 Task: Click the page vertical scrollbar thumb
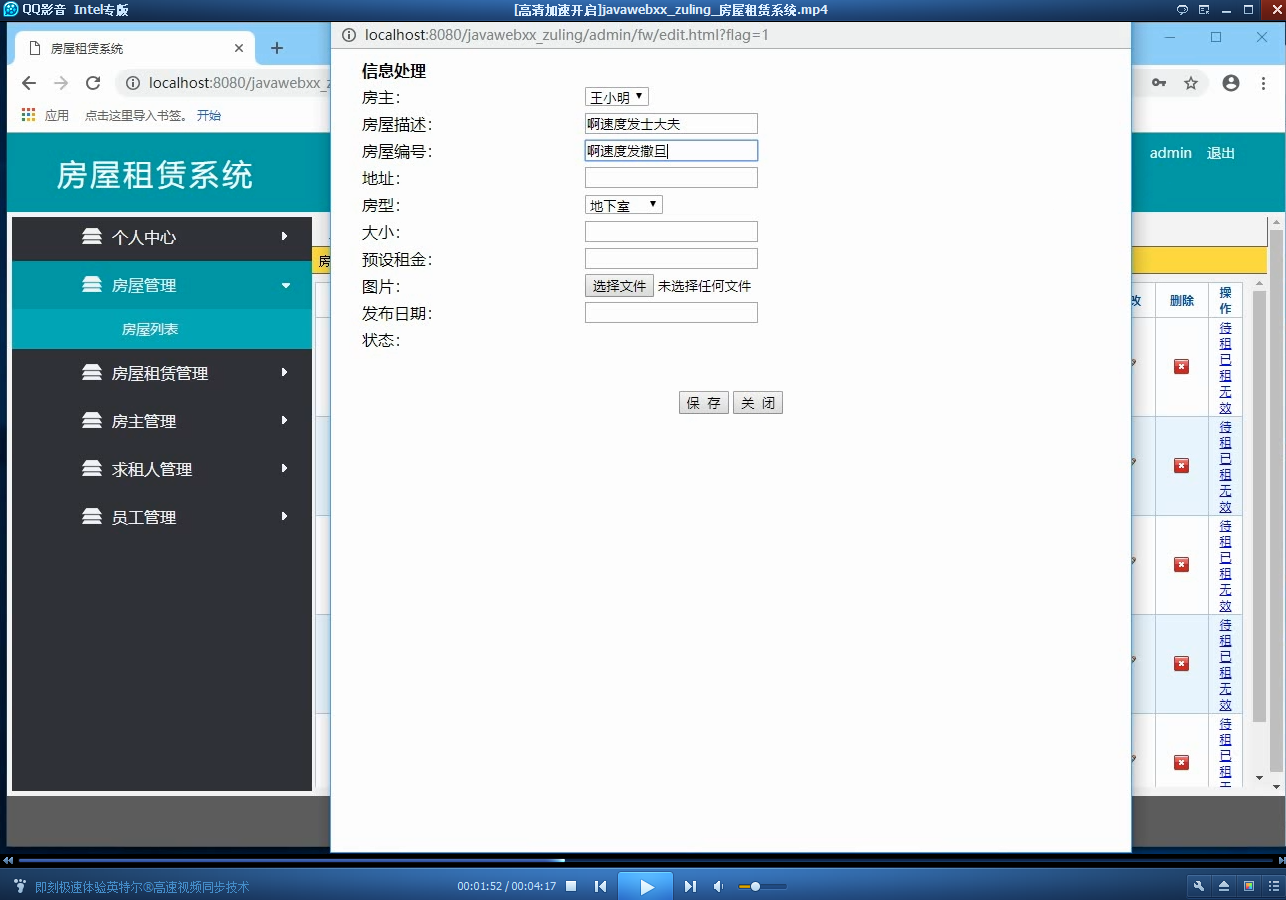click(1275, 500)
